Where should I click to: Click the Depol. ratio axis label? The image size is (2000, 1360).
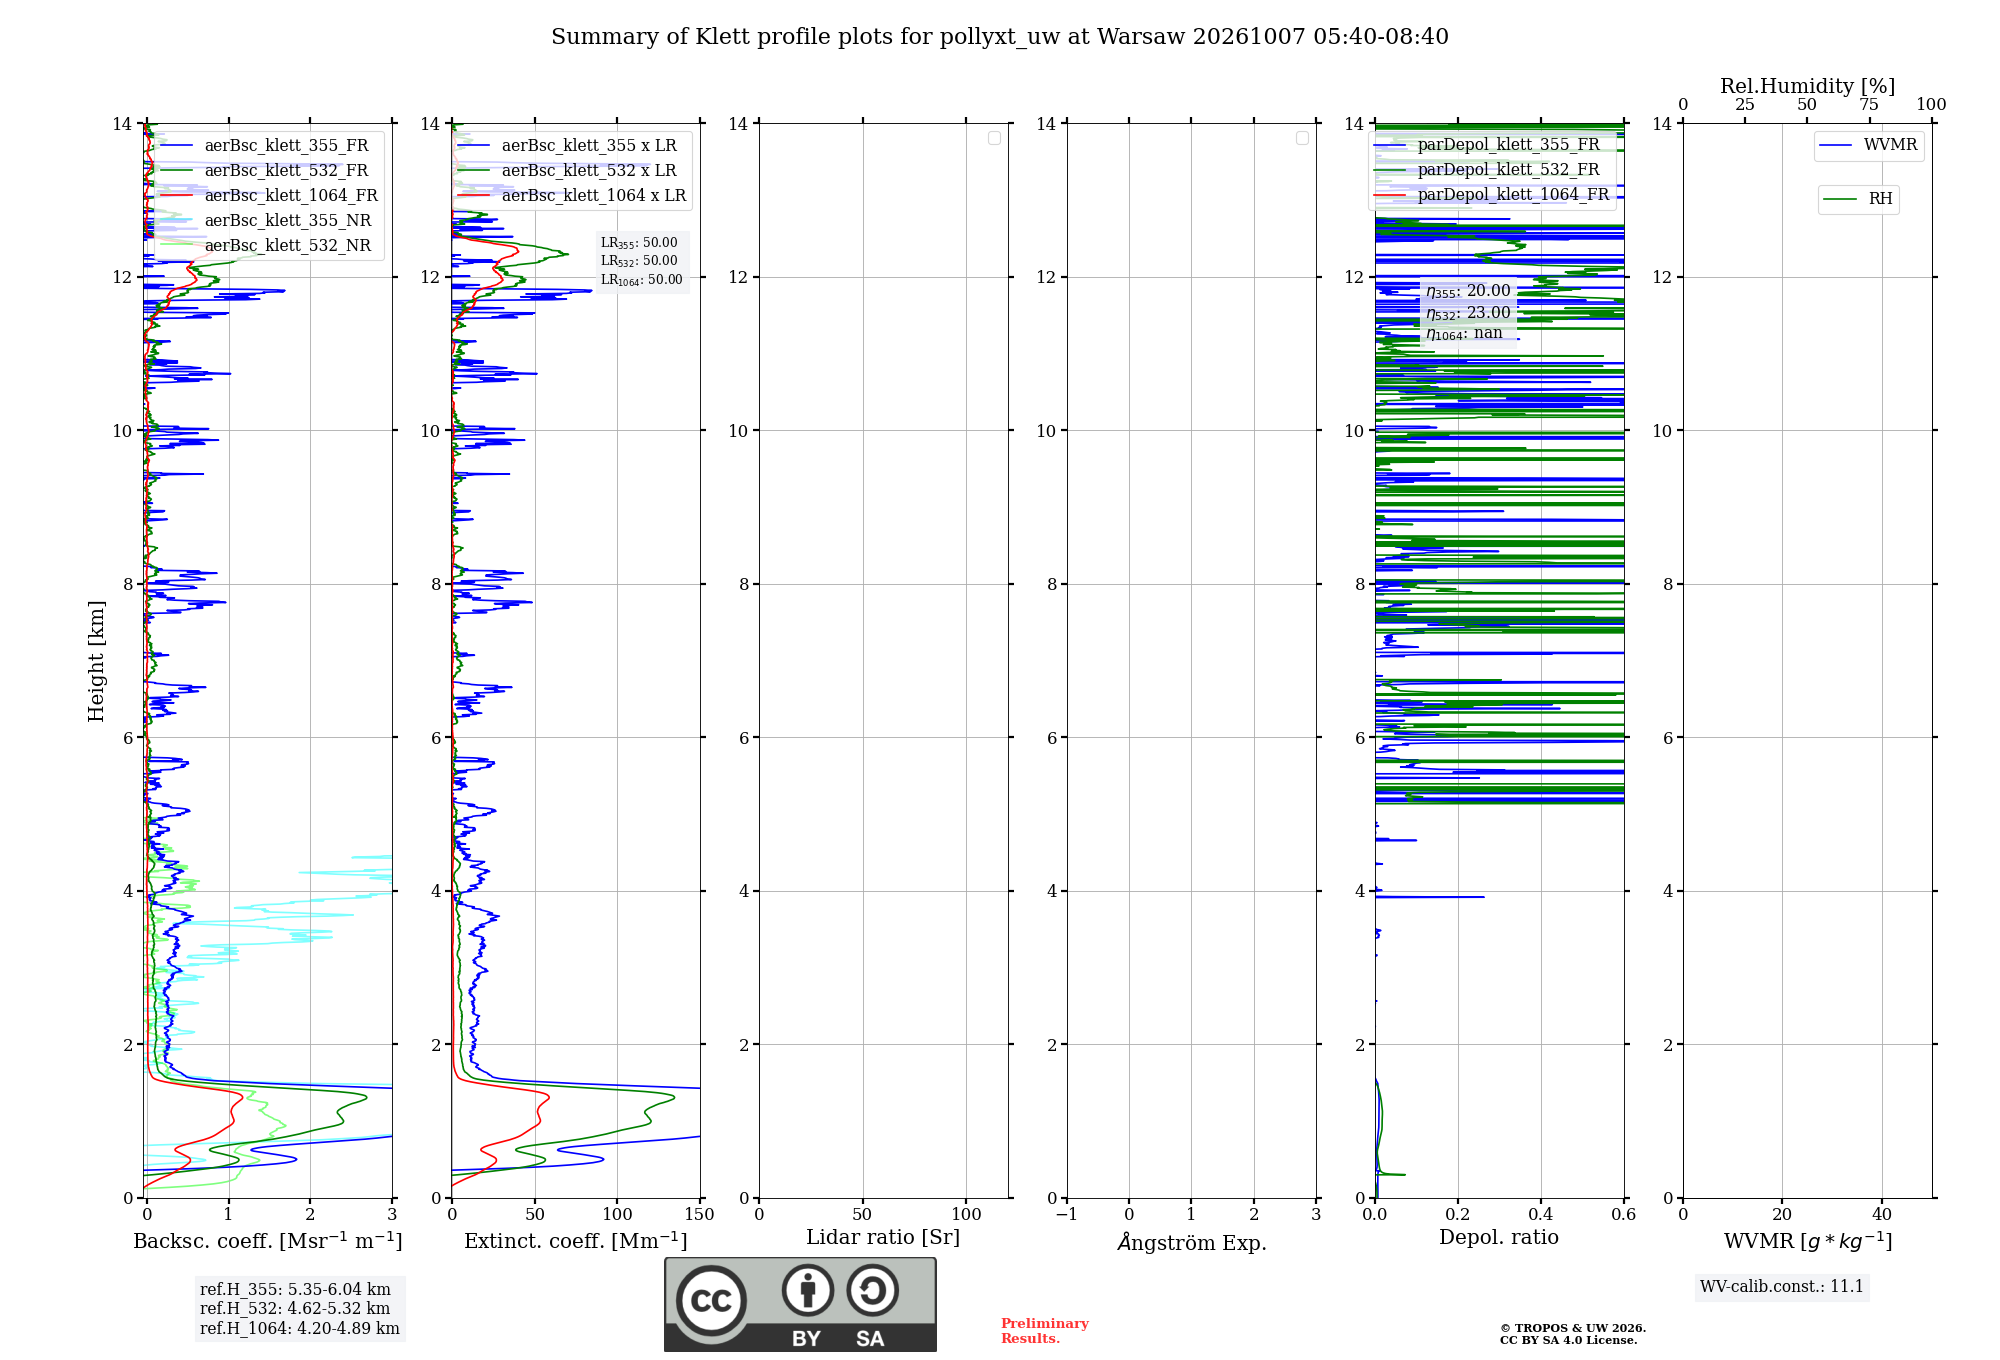pos(1499,1238)
